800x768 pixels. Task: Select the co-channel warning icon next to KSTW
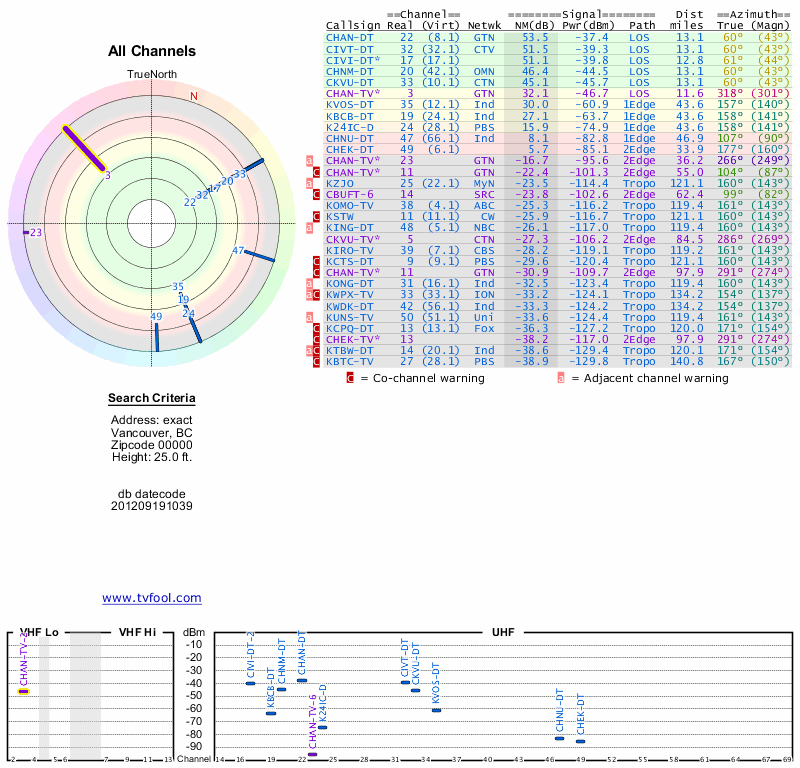pyautogui.click(x=317, y=216)
